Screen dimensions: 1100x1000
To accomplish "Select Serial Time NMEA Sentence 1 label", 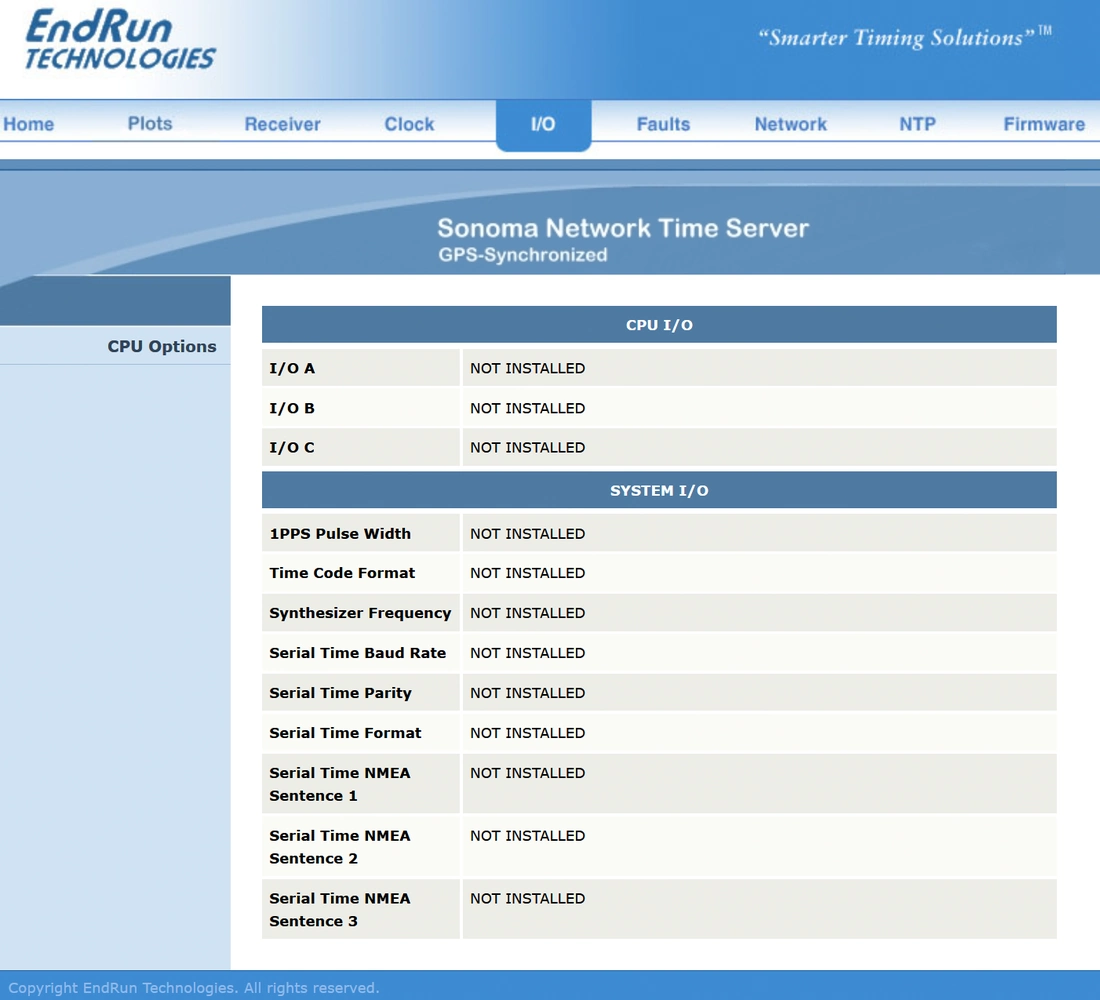I will [340, 784].
